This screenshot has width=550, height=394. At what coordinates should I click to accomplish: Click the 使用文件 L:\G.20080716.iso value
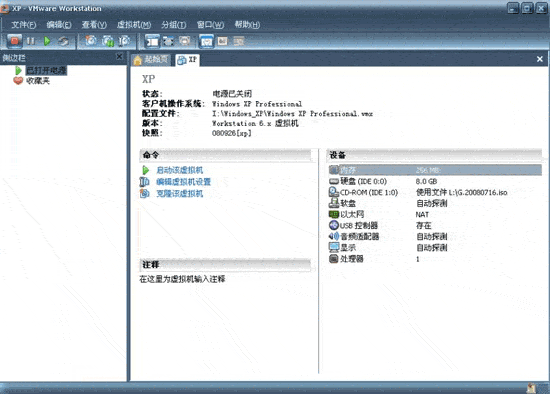[462, 192]
